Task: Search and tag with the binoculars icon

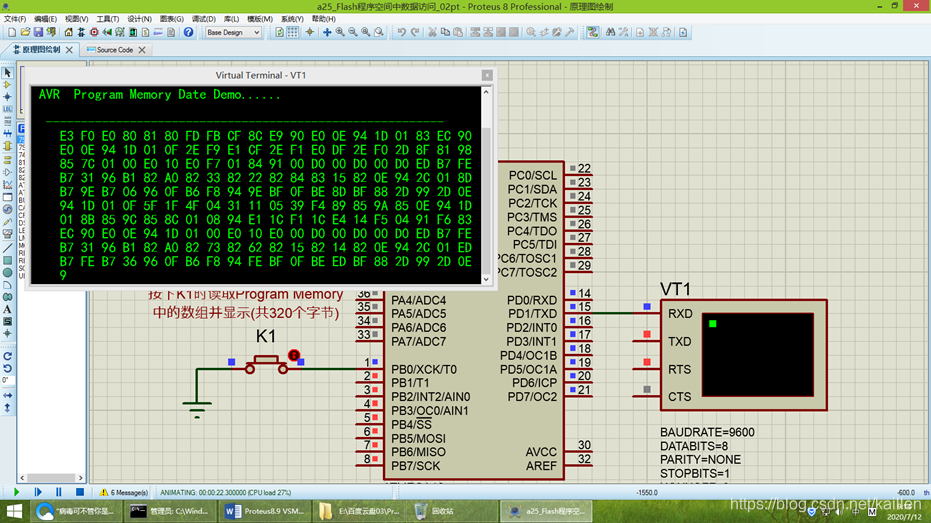Action: point(610,32)
